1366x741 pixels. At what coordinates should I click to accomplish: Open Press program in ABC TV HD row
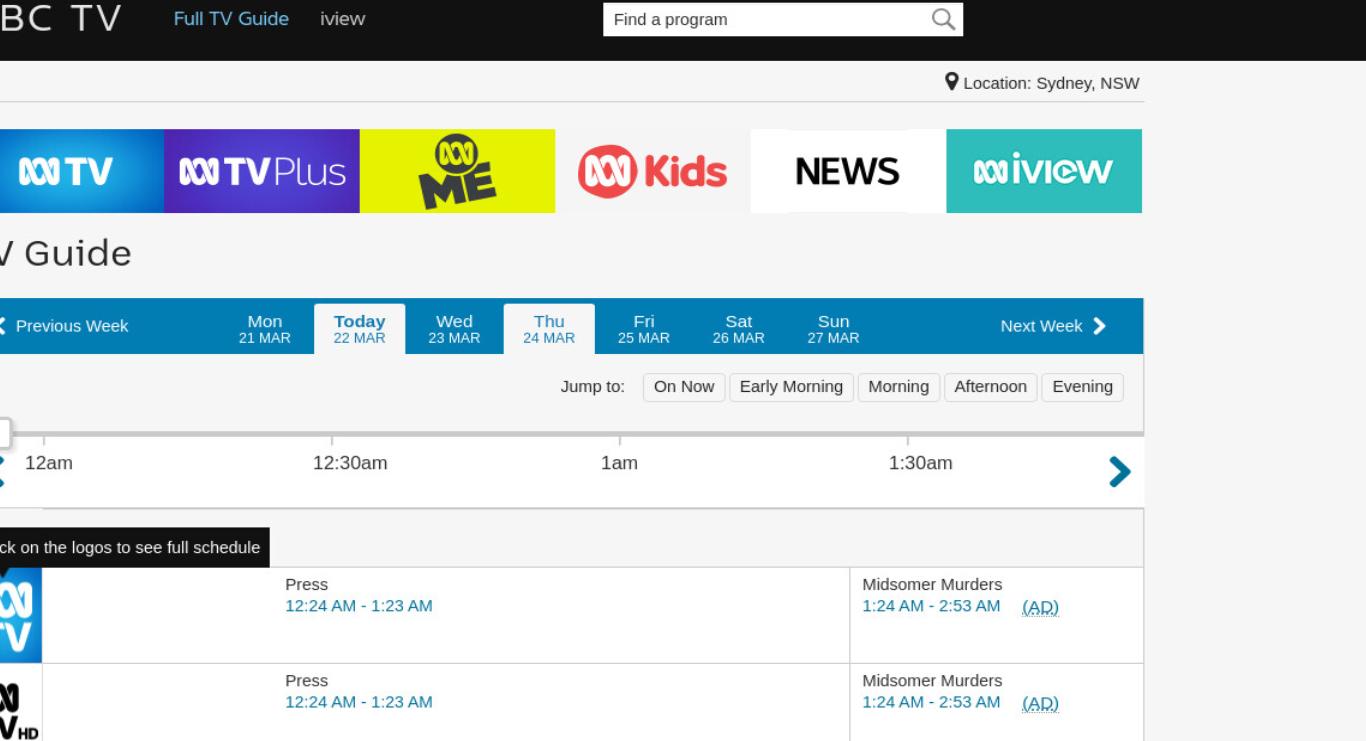pos(306,681)
